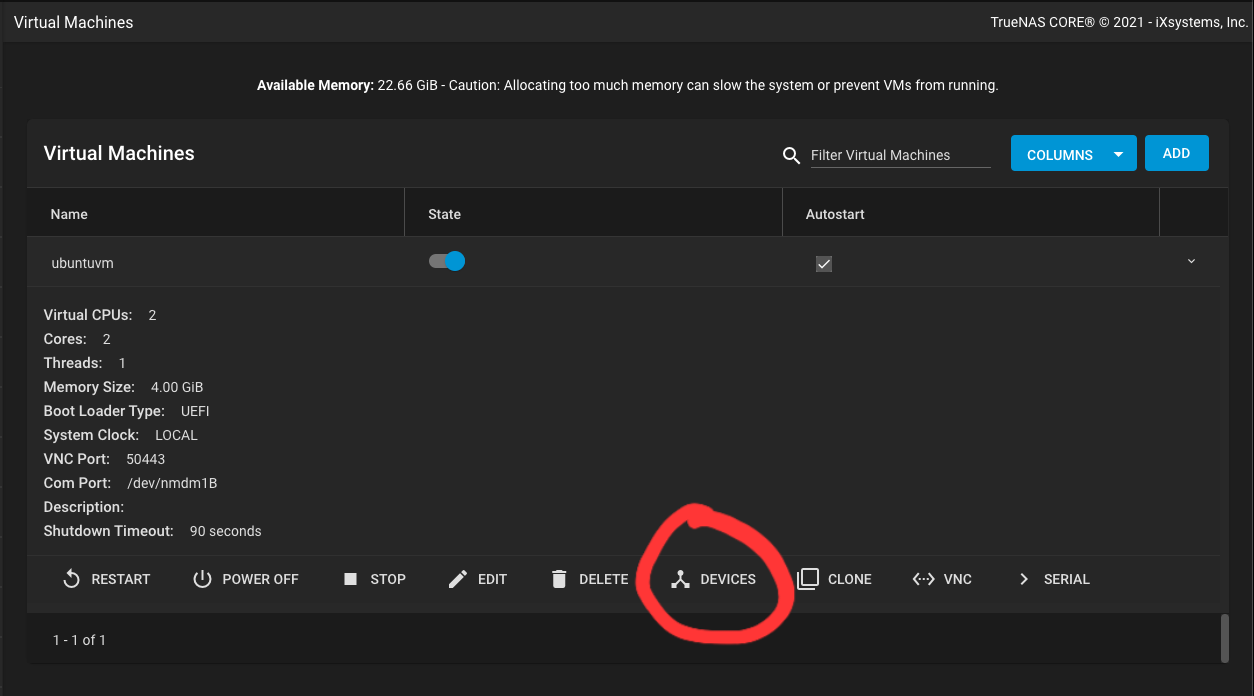This screenshot has height=696, width=1254.
Task: Click the Serial chevron icon
Action: tap(1023, 579)
